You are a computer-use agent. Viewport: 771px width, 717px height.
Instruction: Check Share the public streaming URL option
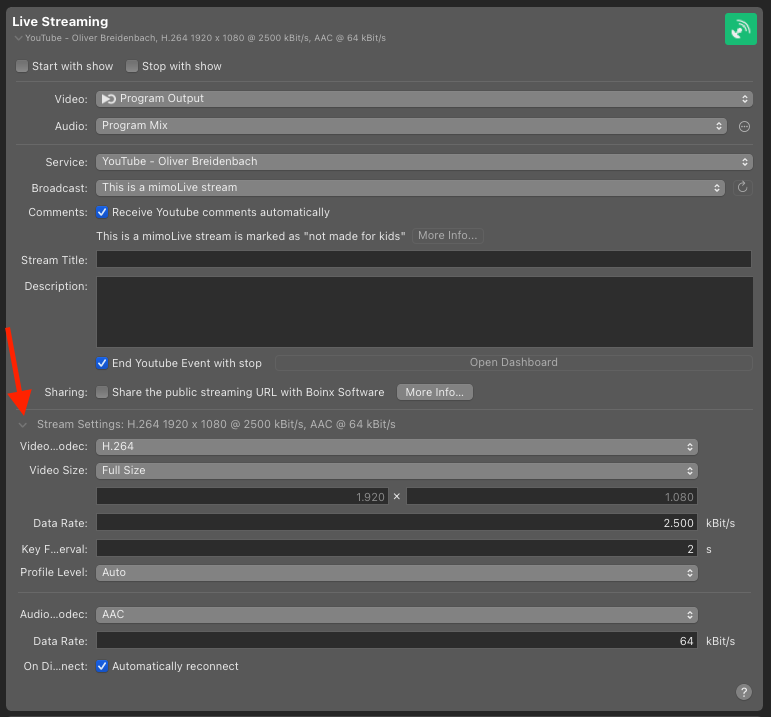[x=102, y=392]
